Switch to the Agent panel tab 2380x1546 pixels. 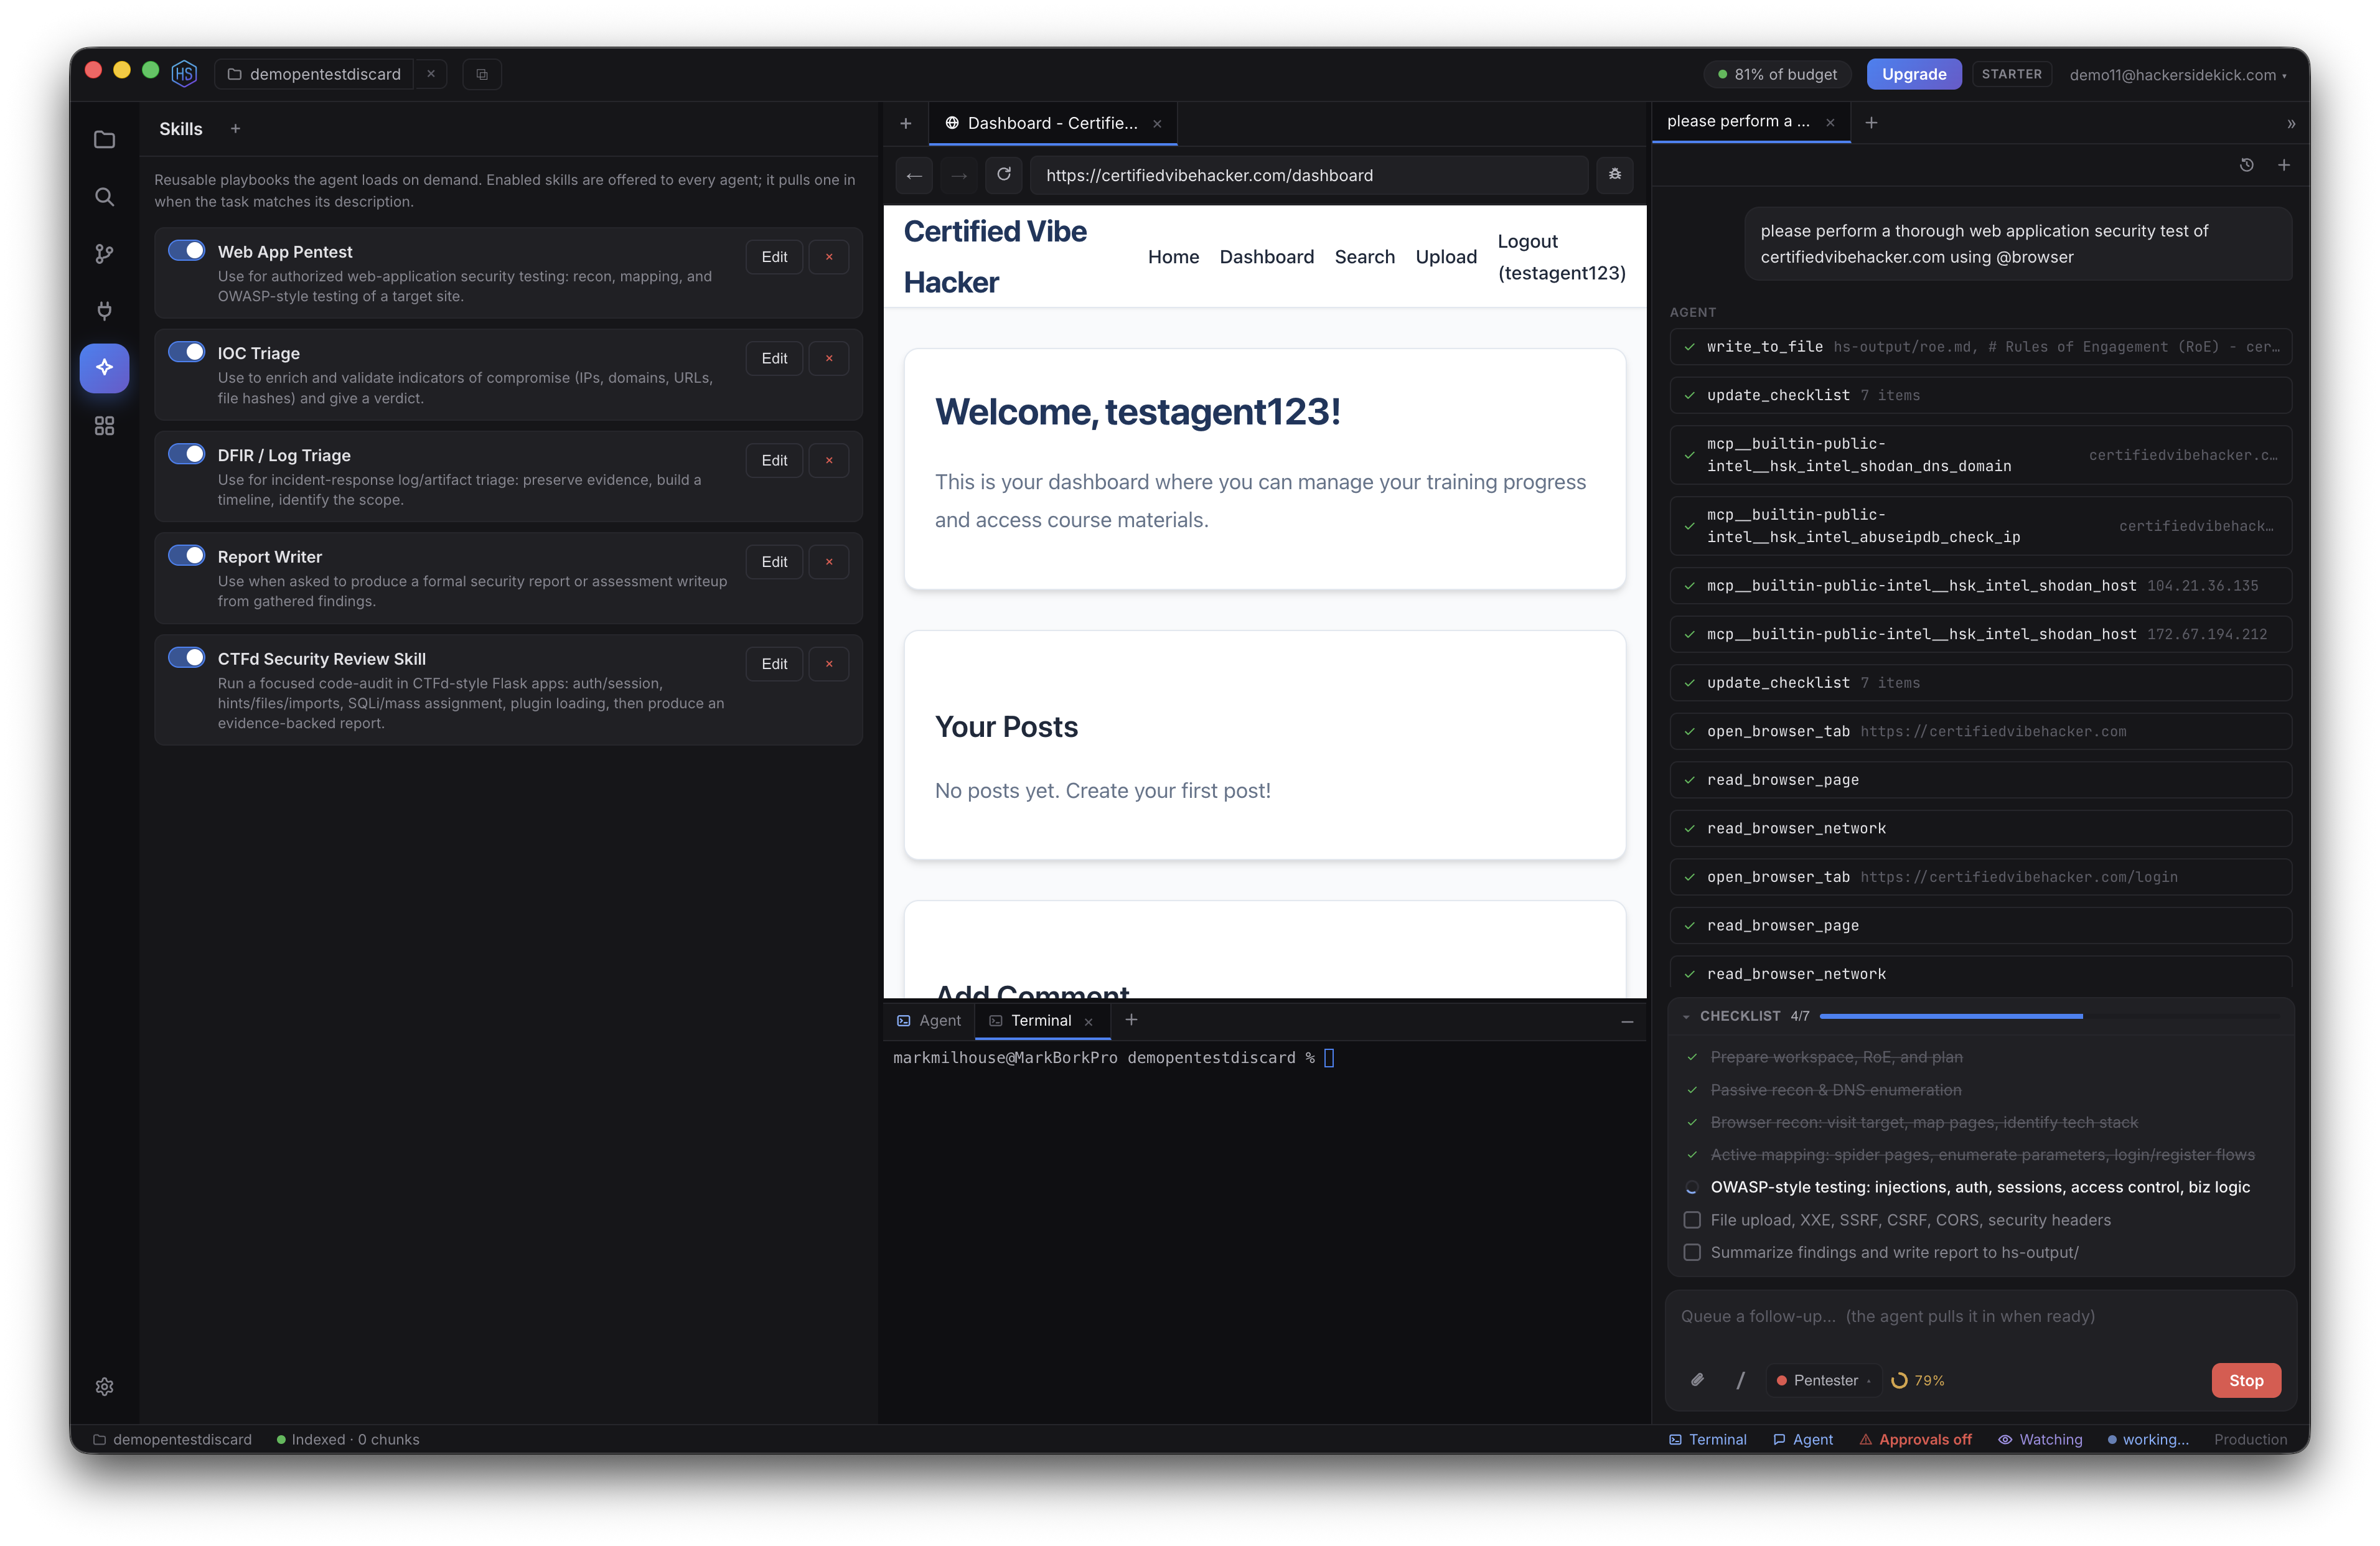pos(929,1020)
